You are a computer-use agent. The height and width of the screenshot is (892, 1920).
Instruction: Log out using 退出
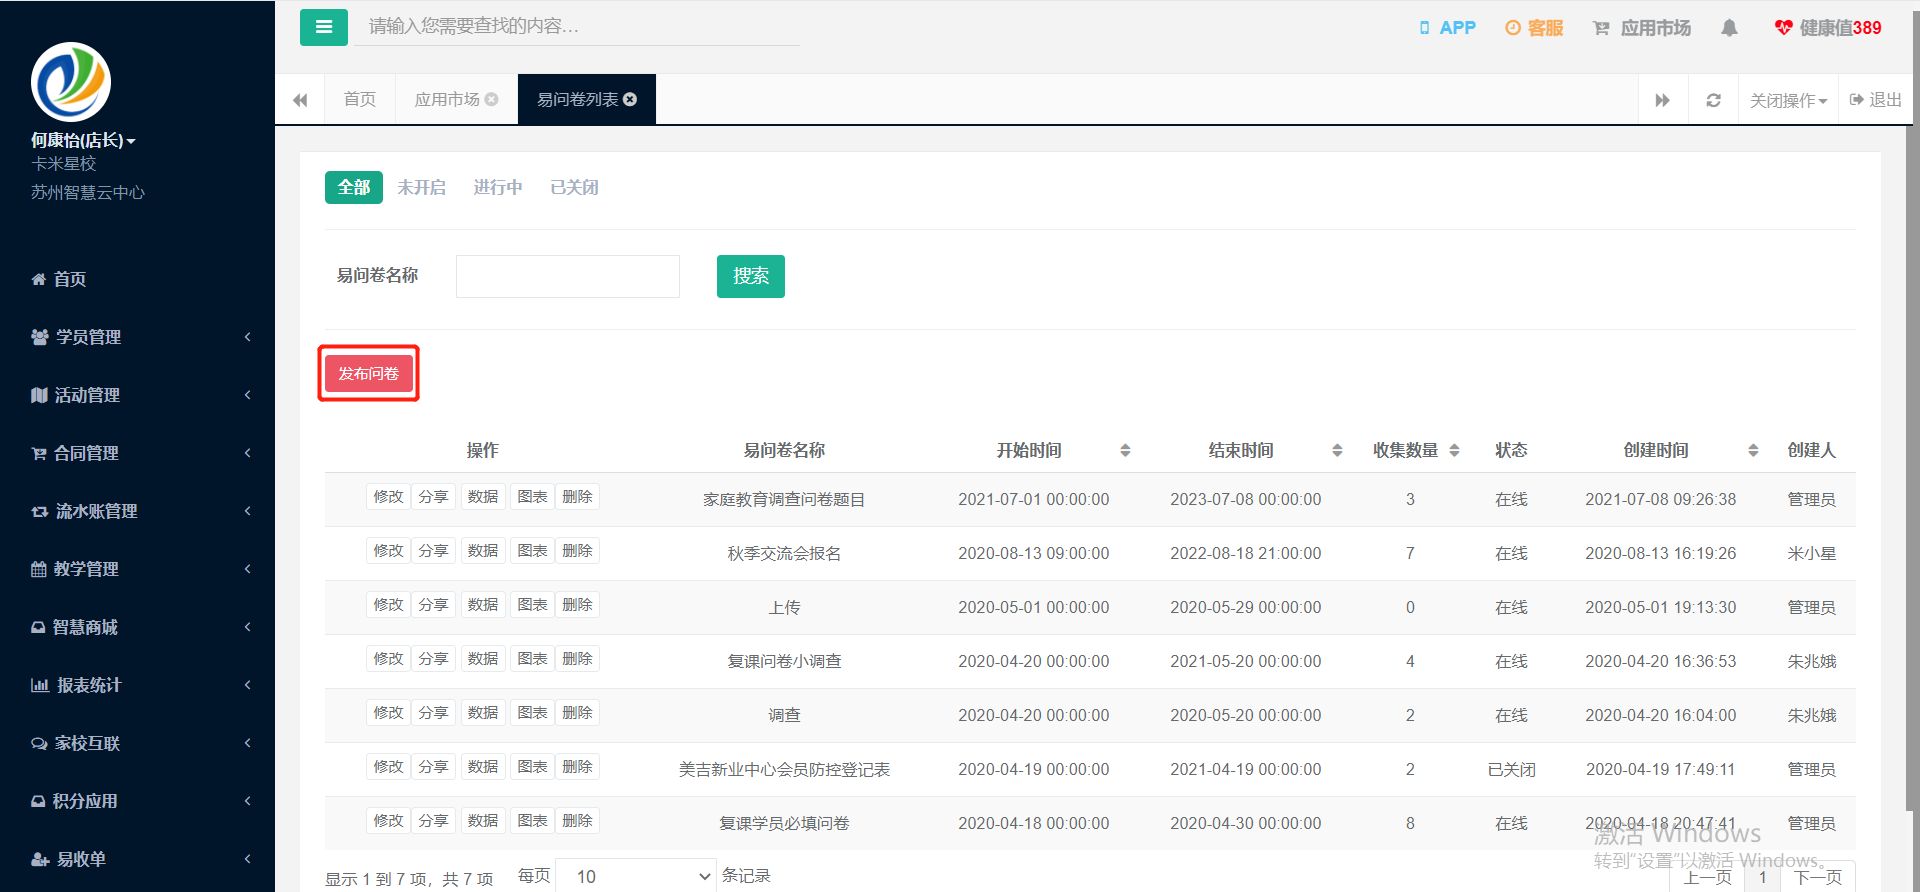click(1876, 100)
